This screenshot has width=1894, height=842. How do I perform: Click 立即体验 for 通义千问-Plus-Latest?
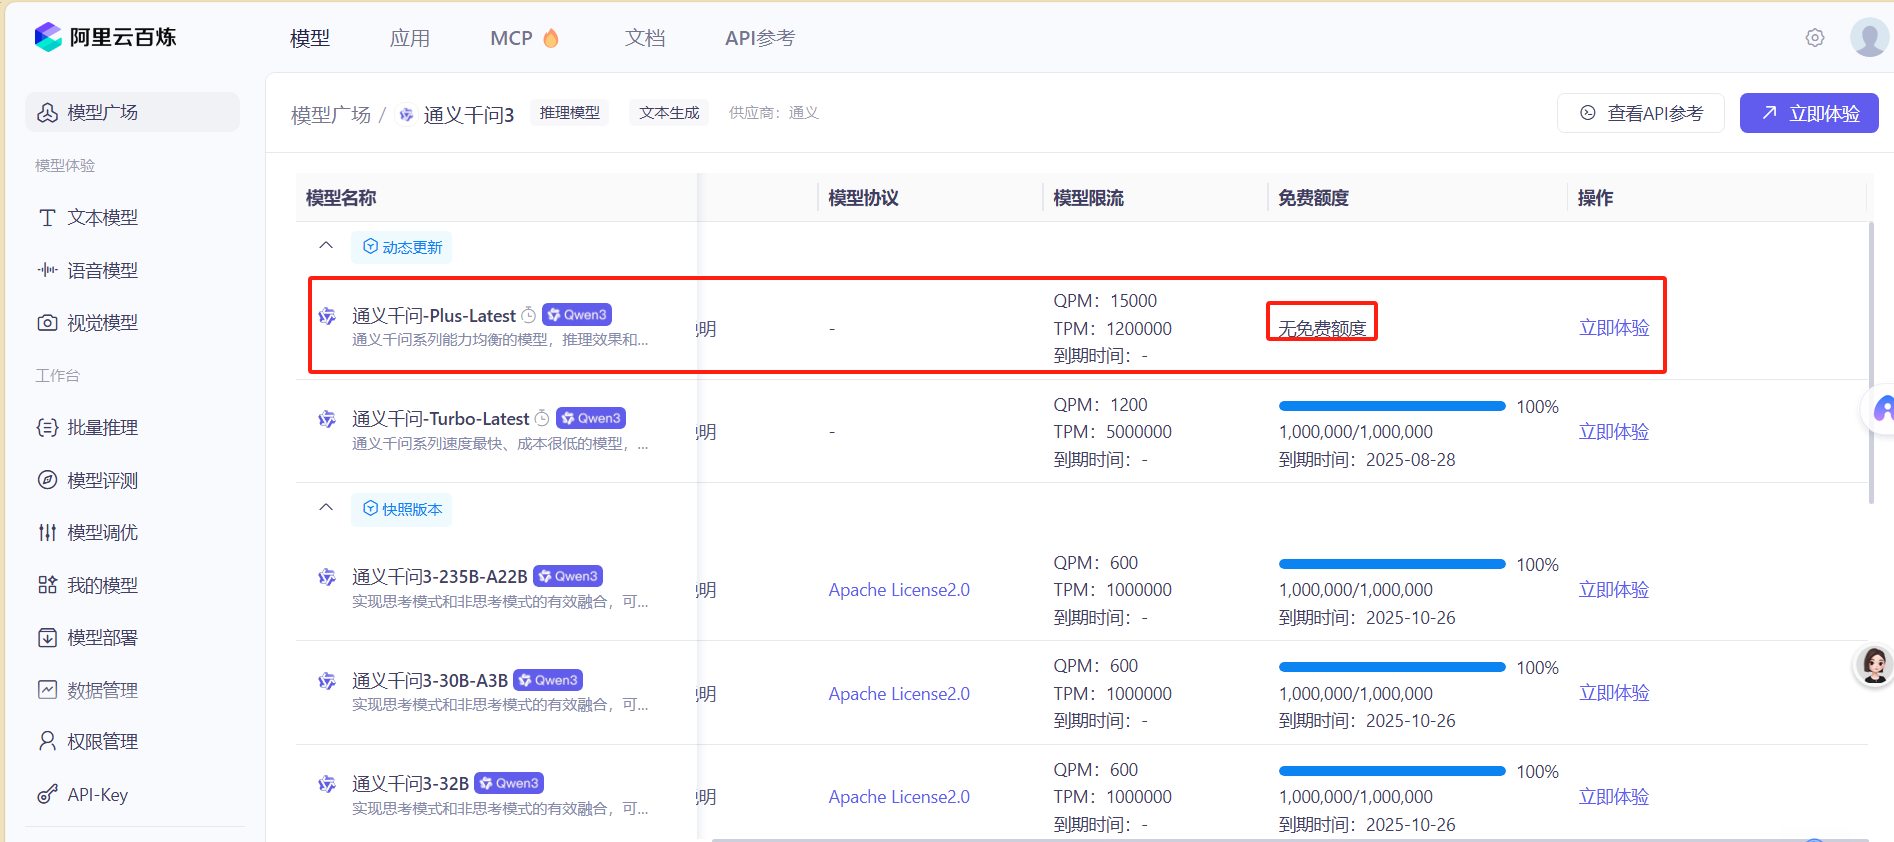(x=1614, y=328)
